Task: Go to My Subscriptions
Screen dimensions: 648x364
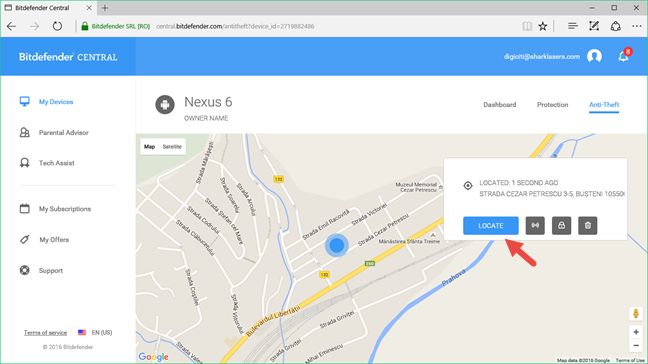Action: pos(65,209)
